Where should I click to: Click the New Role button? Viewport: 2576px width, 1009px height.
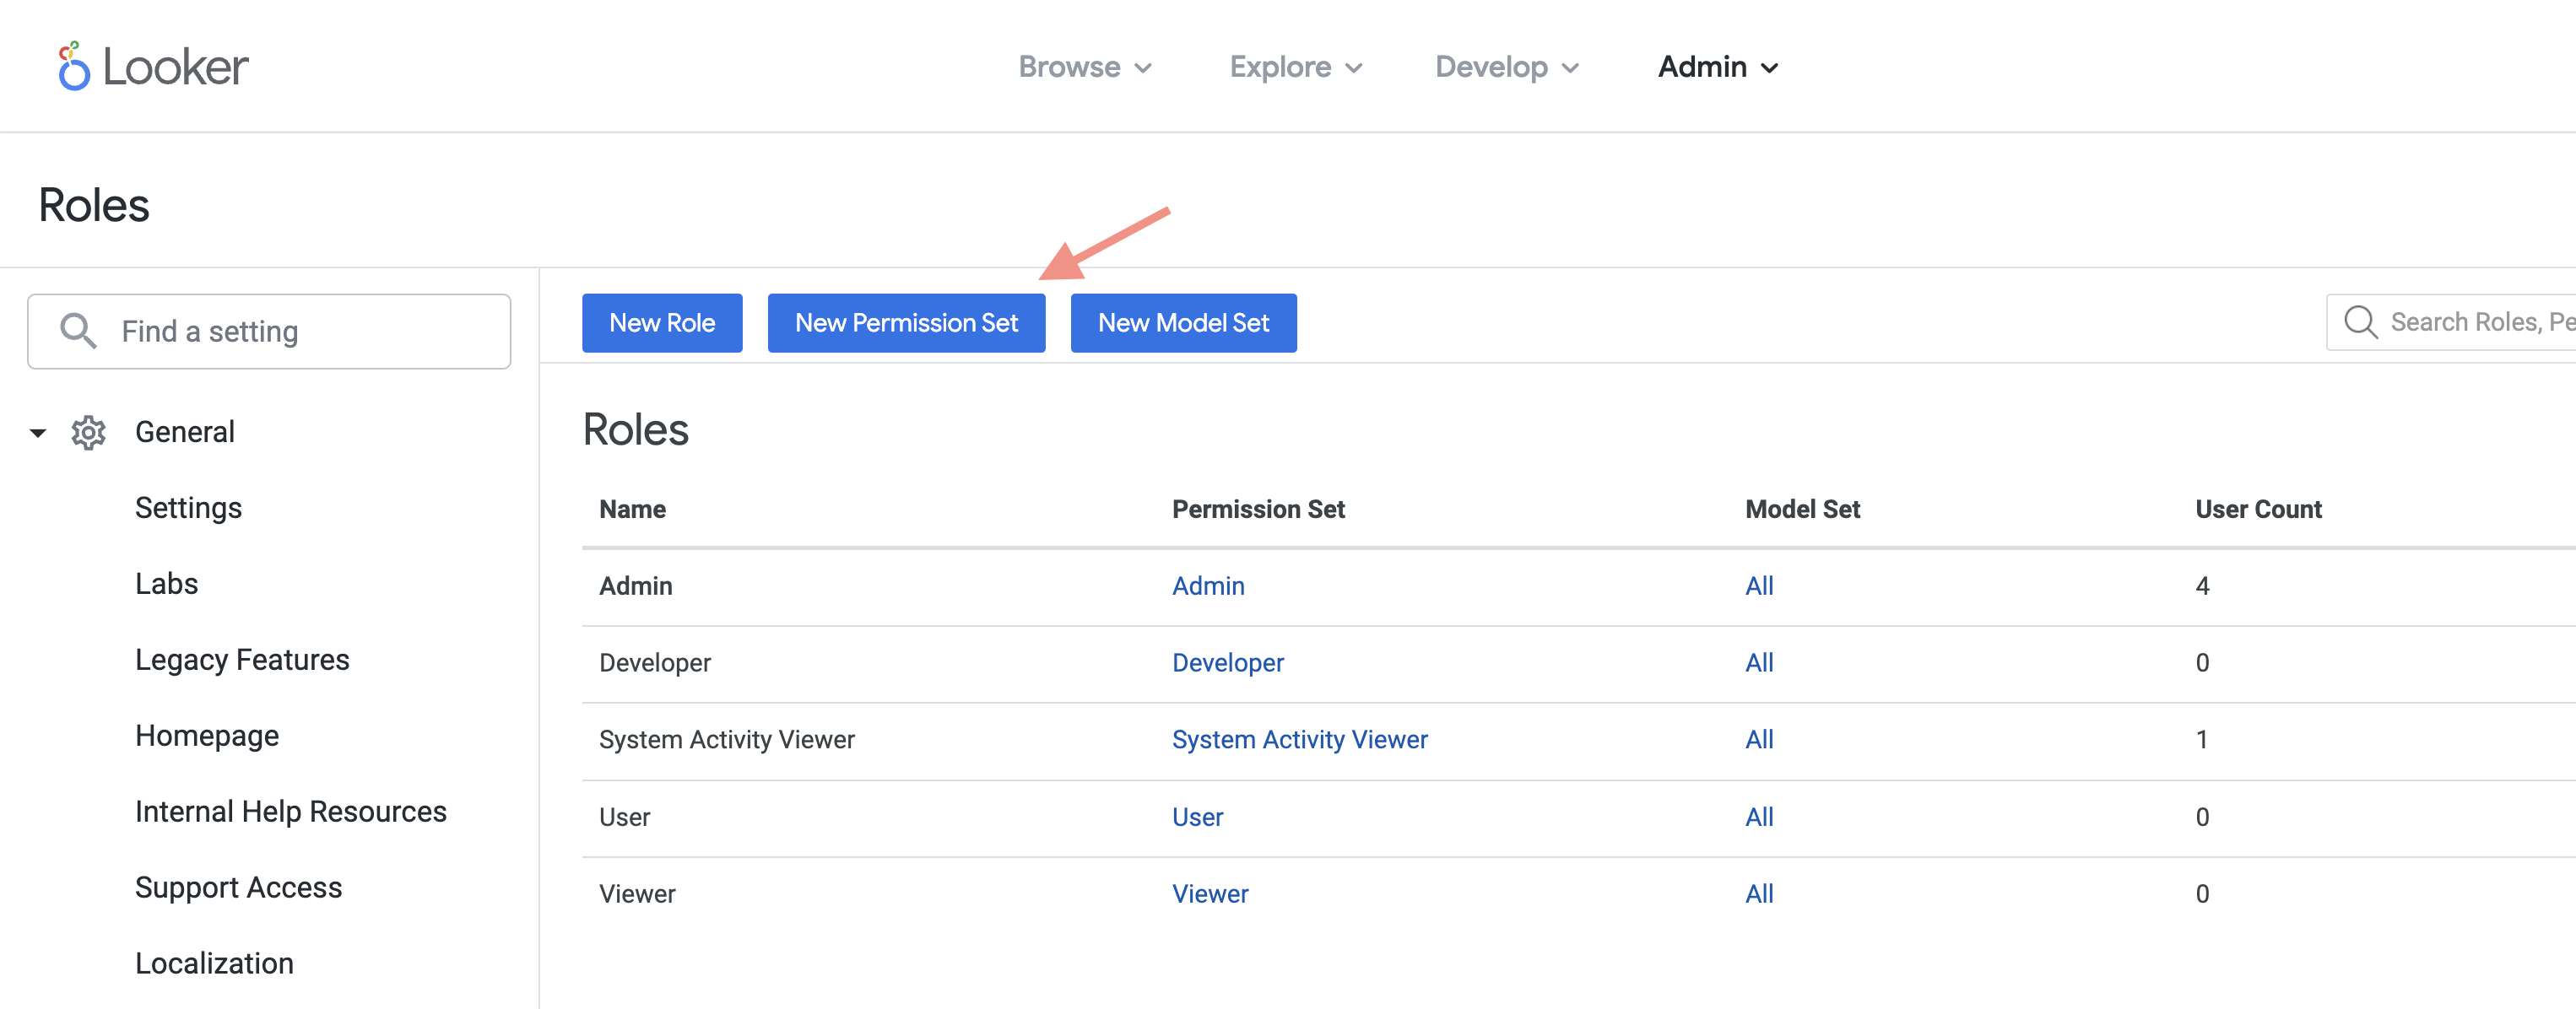pos(660,322)
